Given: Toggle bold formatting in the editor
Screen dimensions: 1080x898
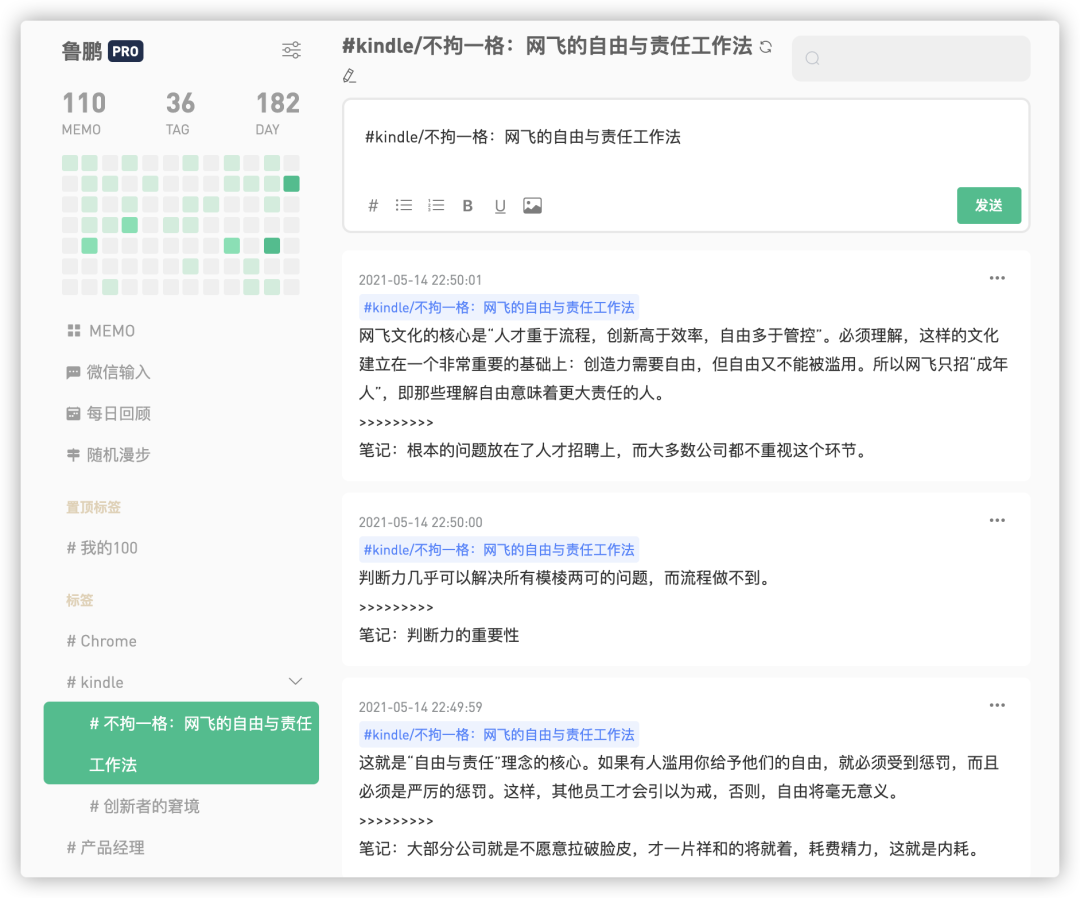Looking at the screenshot, I should coord(468,205).
